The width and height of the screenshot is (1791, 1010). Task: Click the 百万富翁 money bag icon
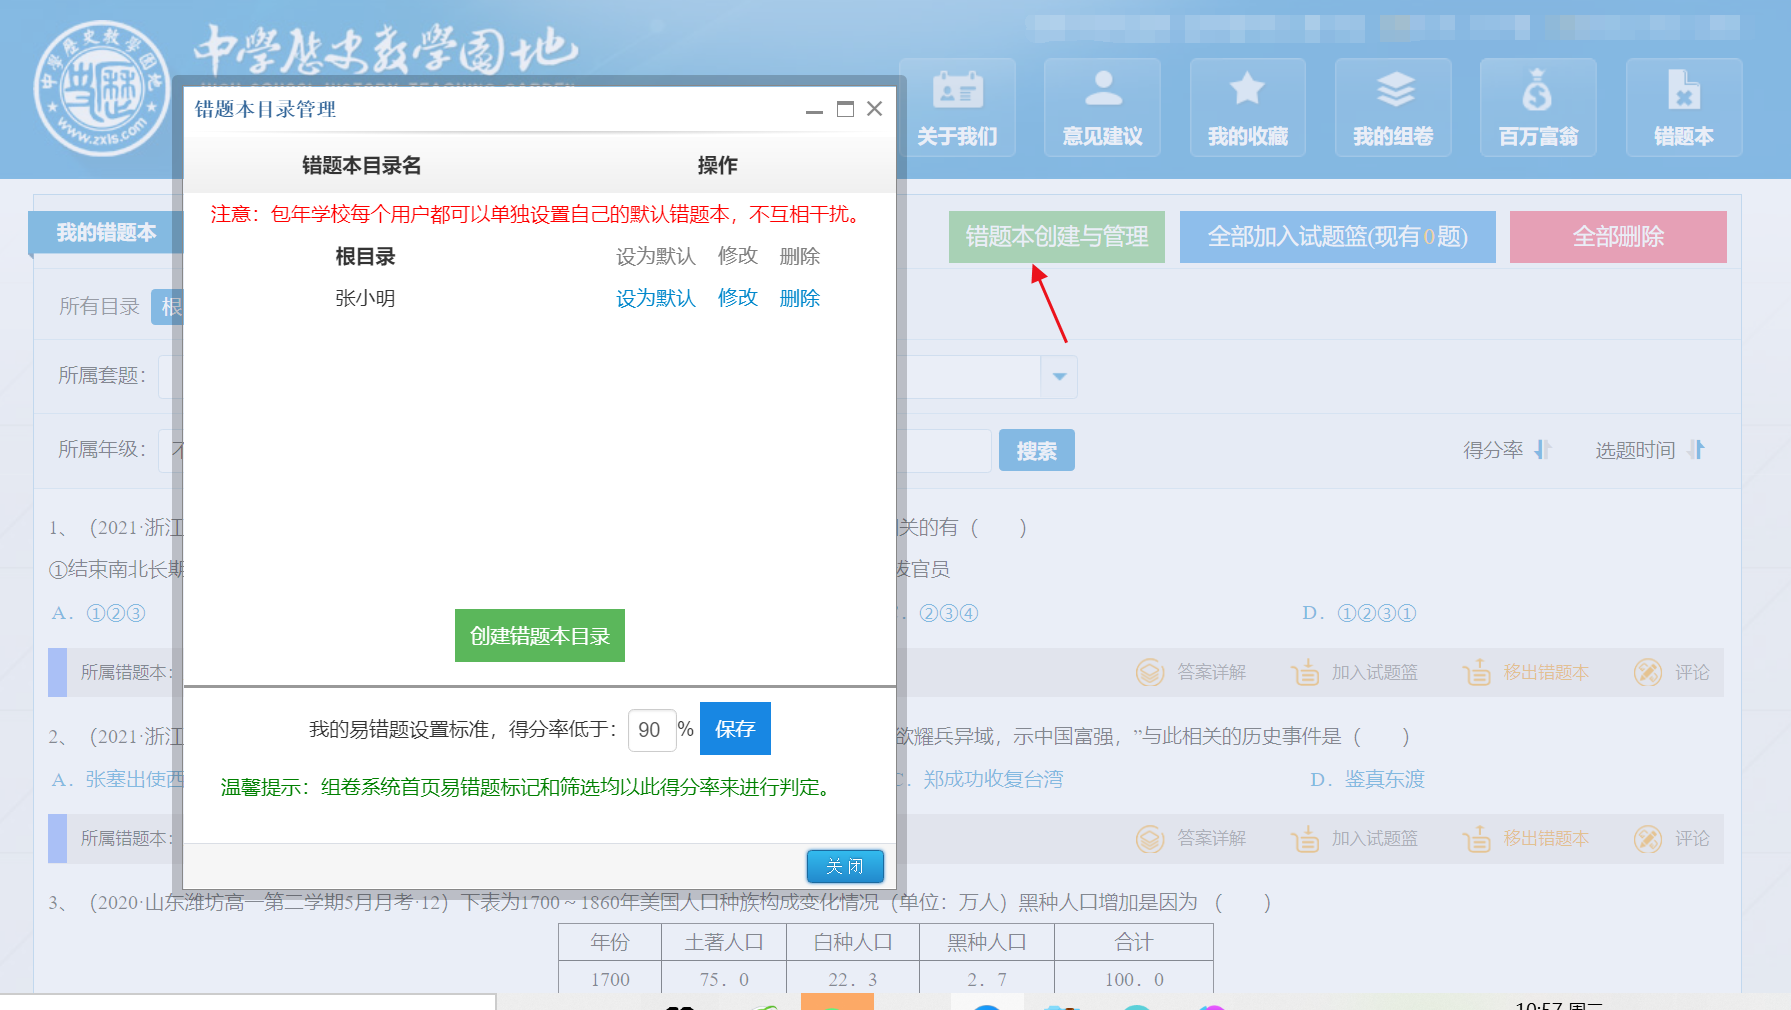(1537, 91)
